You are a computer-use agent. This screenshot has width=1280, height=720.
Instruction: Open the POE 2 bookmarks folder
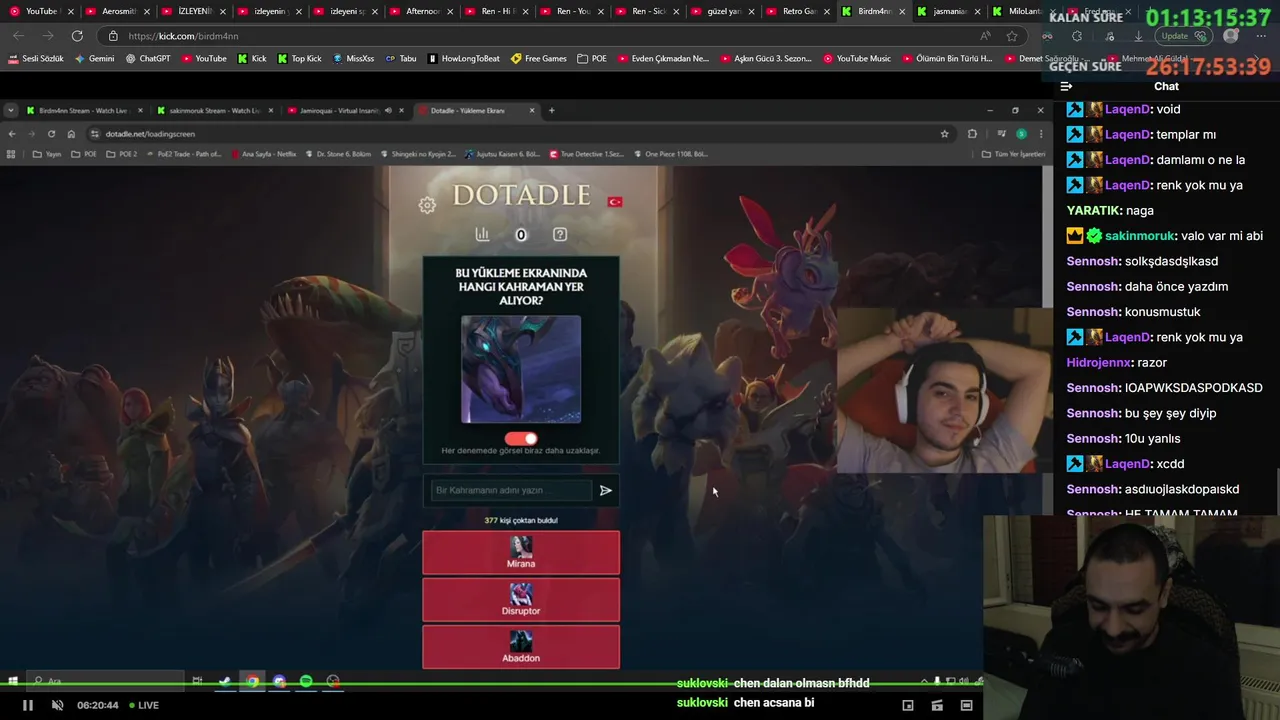pyautogui.click(x=122, y=154)
